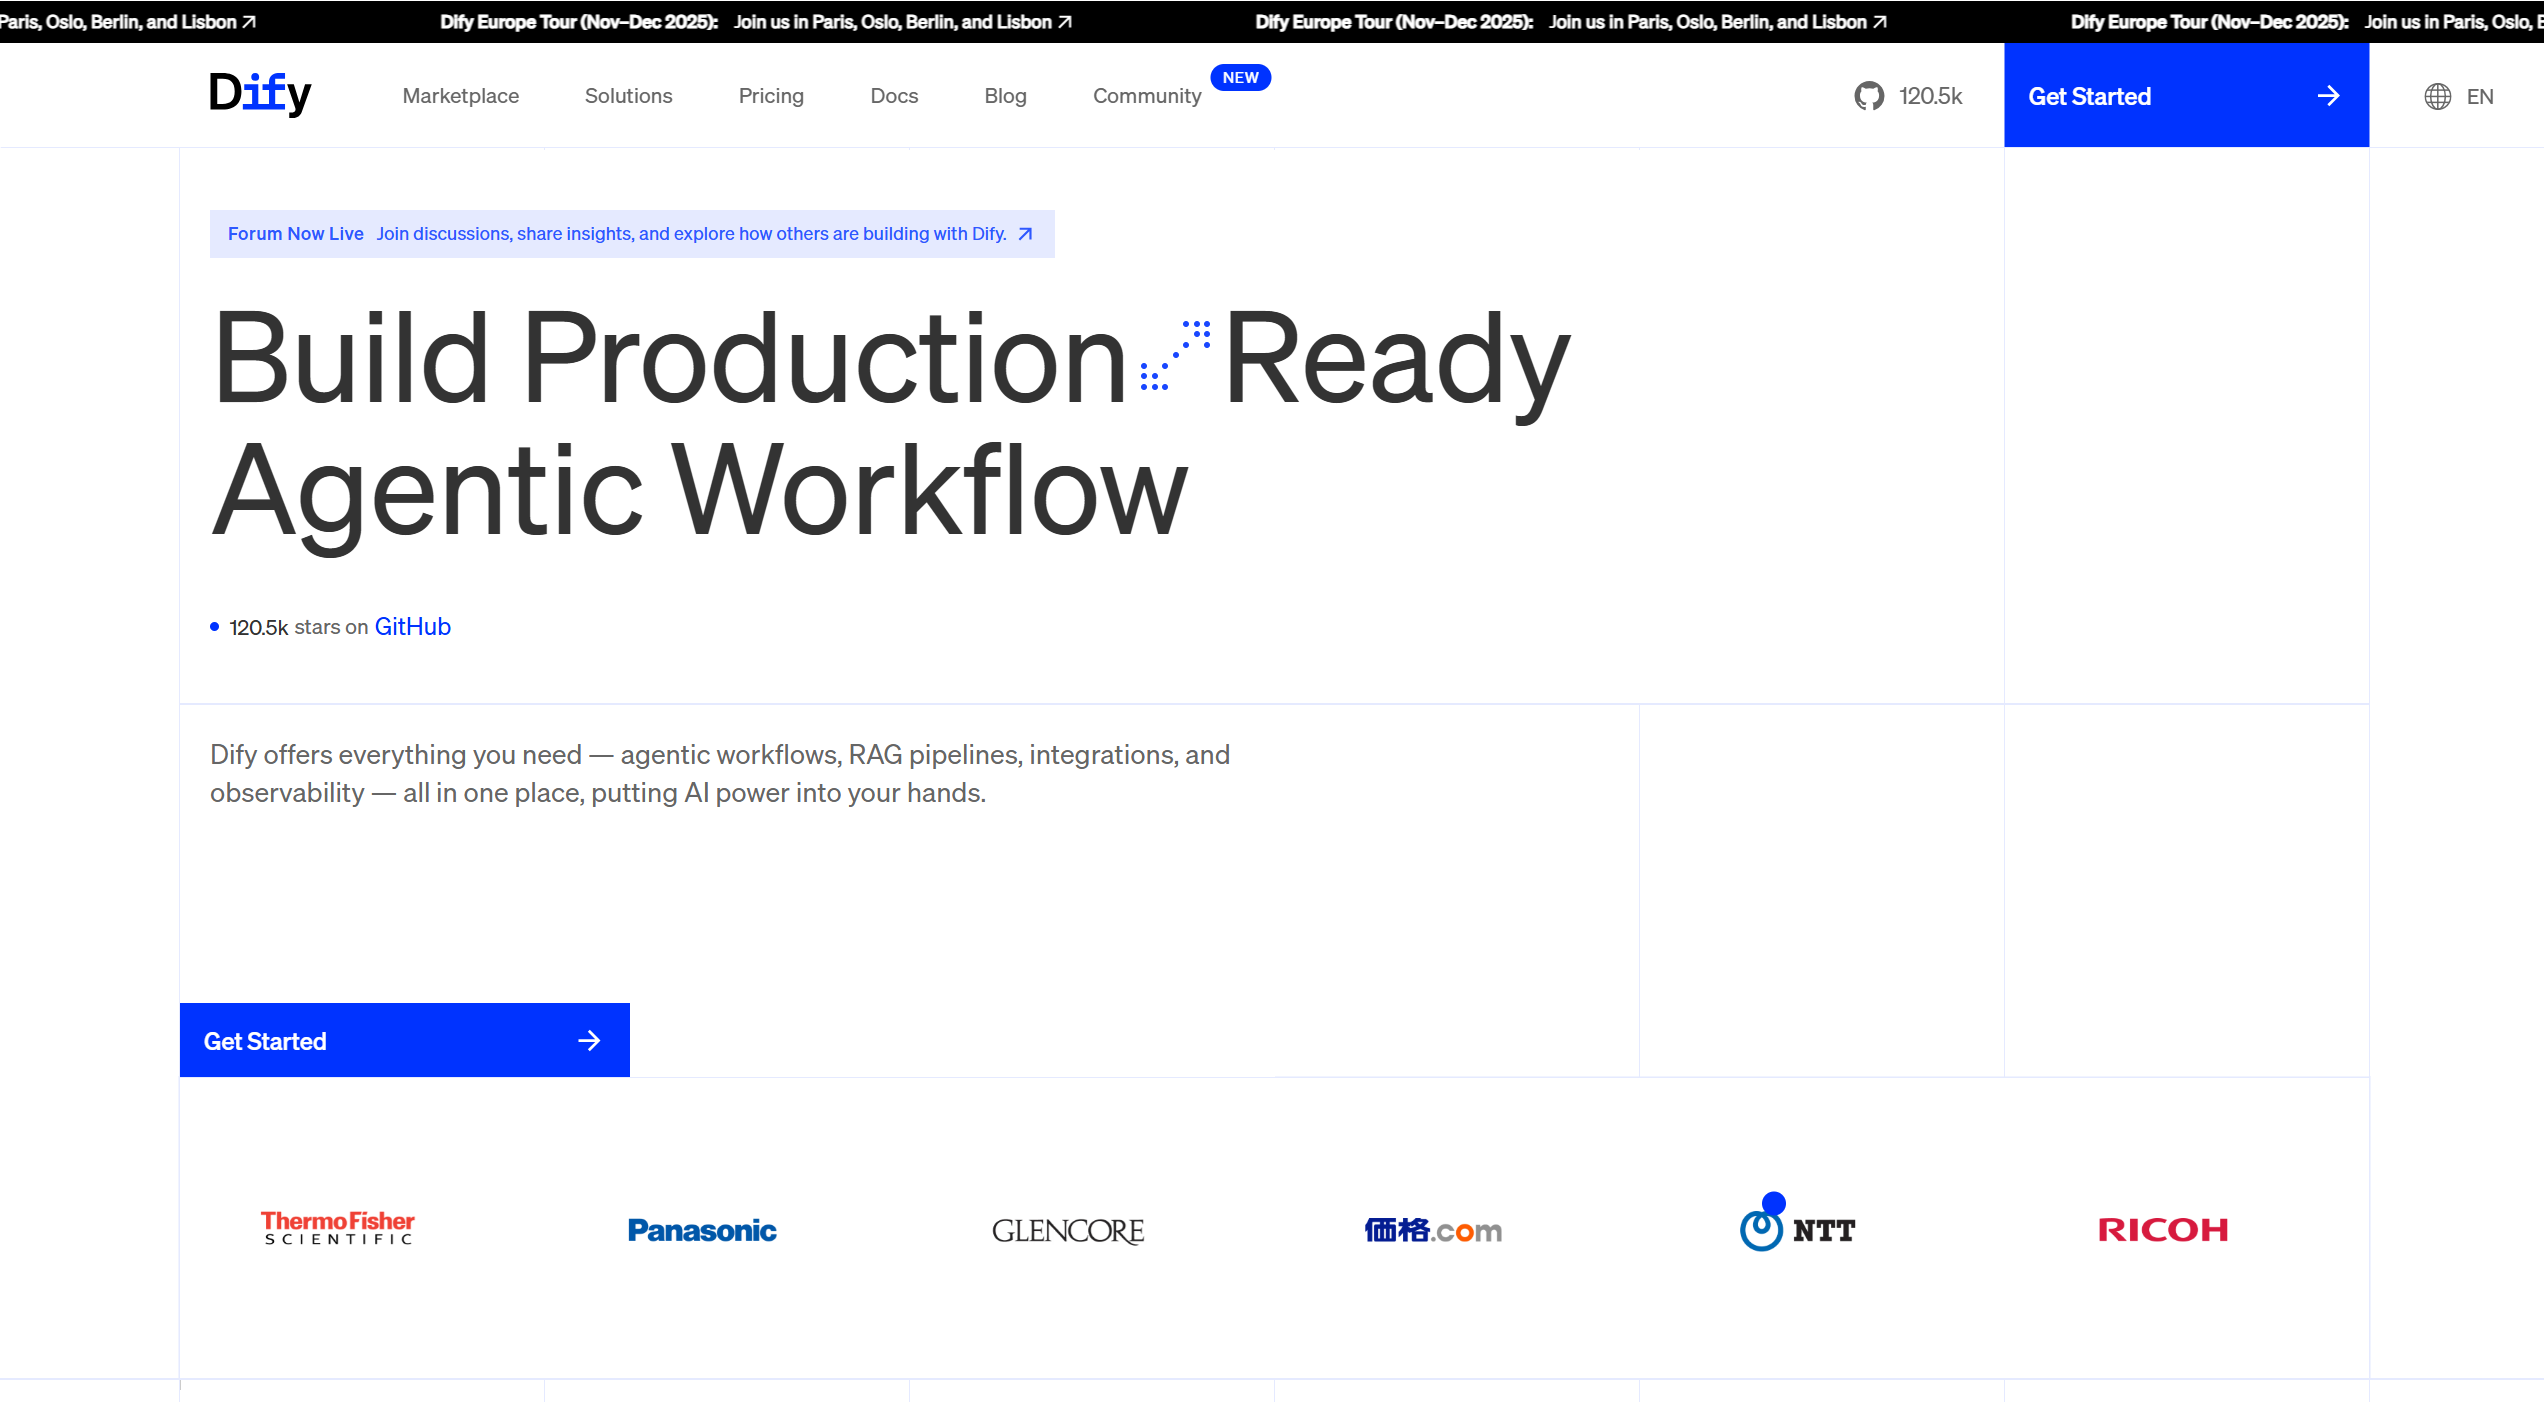Open the EN language selector

click(2479, 96)
